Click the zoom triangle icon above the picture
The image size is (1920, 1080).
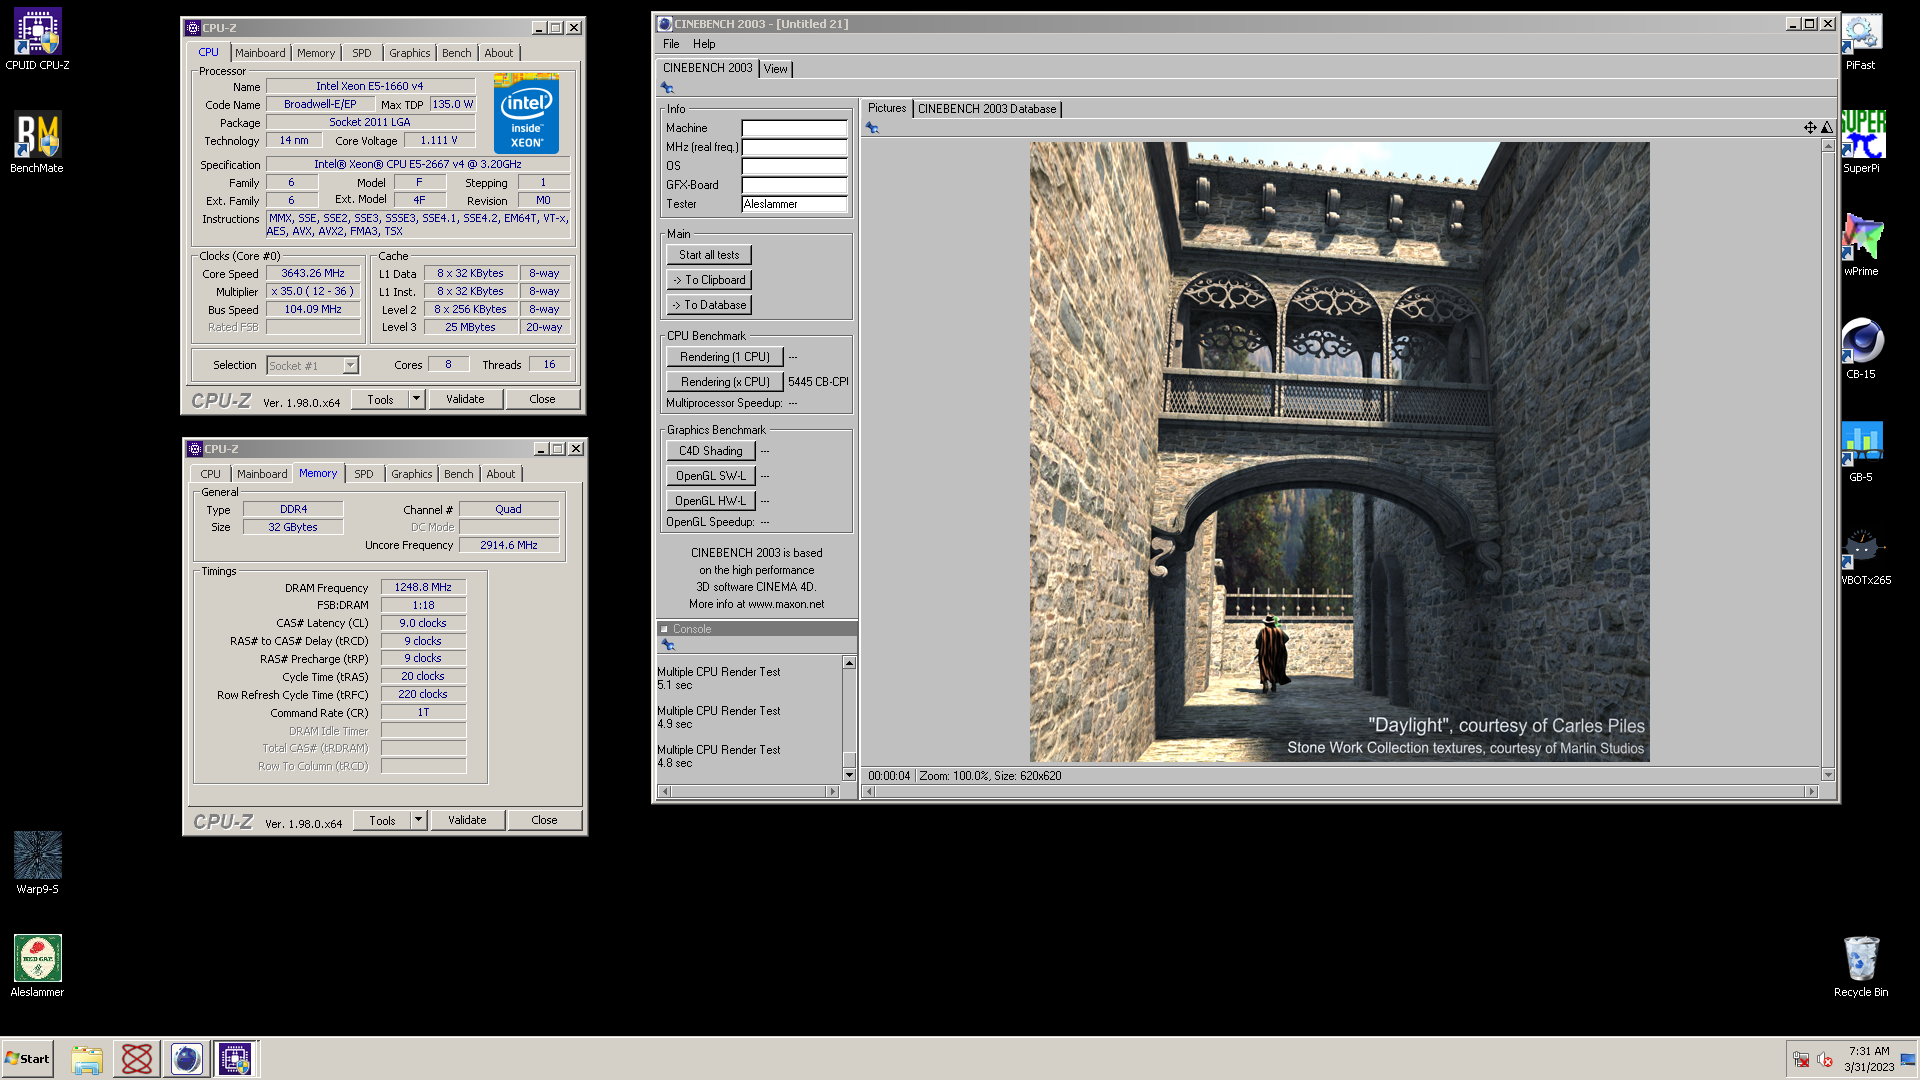click(1826, 127)
